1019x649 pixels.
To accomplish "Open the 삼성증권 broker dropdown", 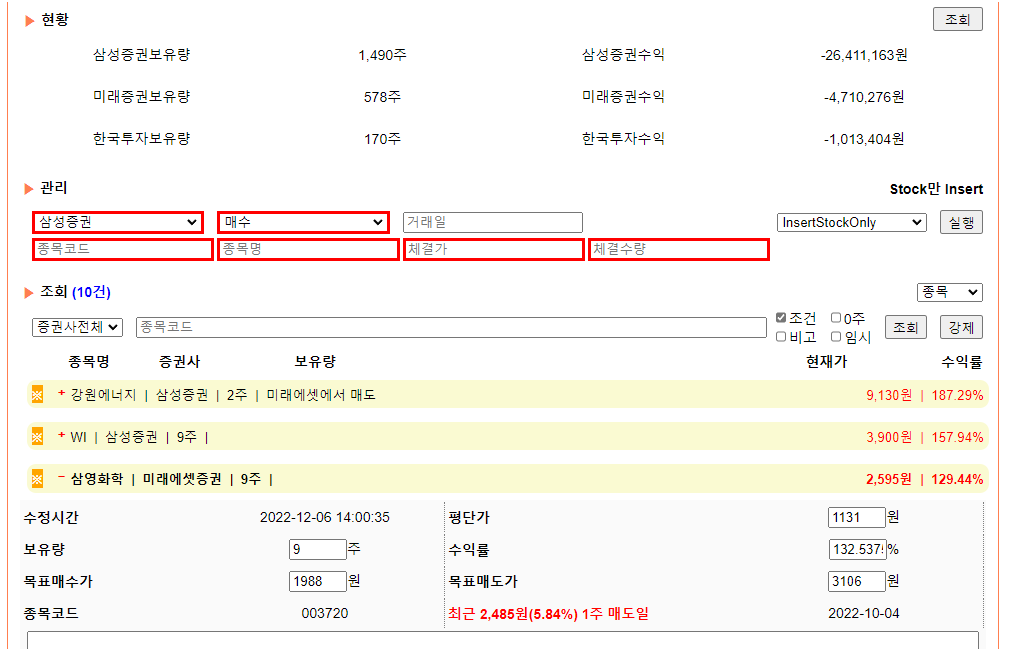I will [117, 222].
